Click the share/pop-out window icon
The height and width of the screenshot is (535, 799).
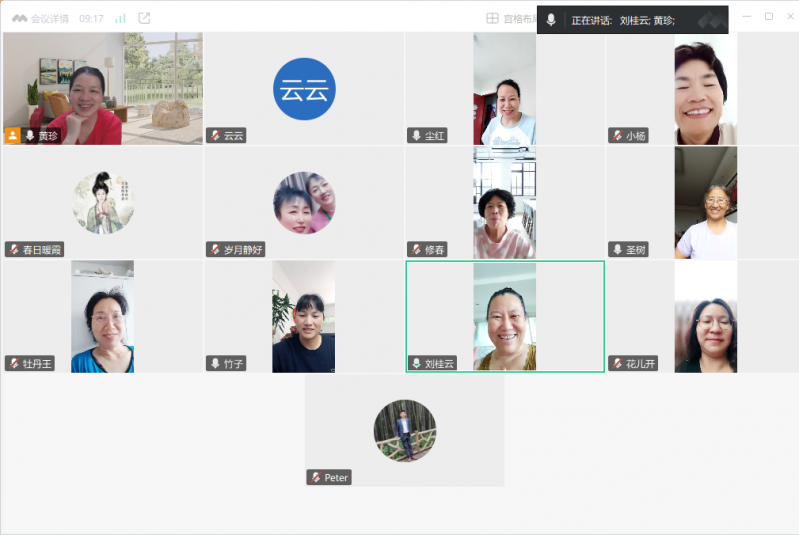[144, 18]
